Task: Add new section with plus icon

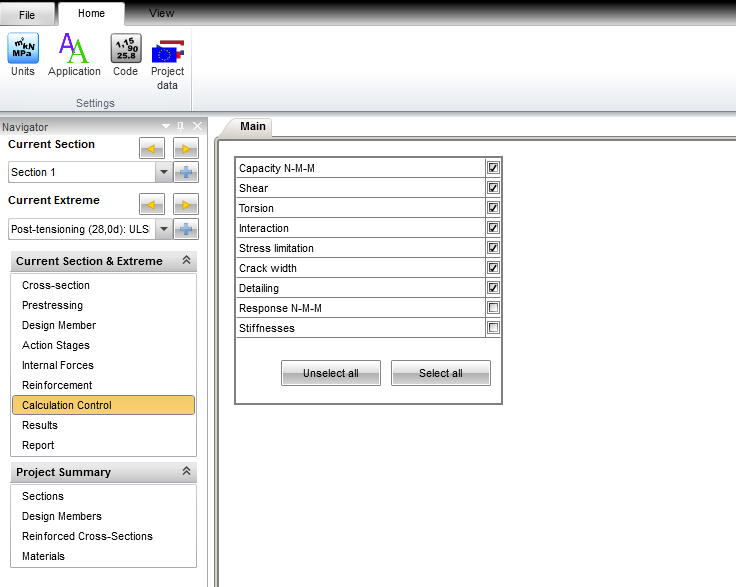Action: 185,172
